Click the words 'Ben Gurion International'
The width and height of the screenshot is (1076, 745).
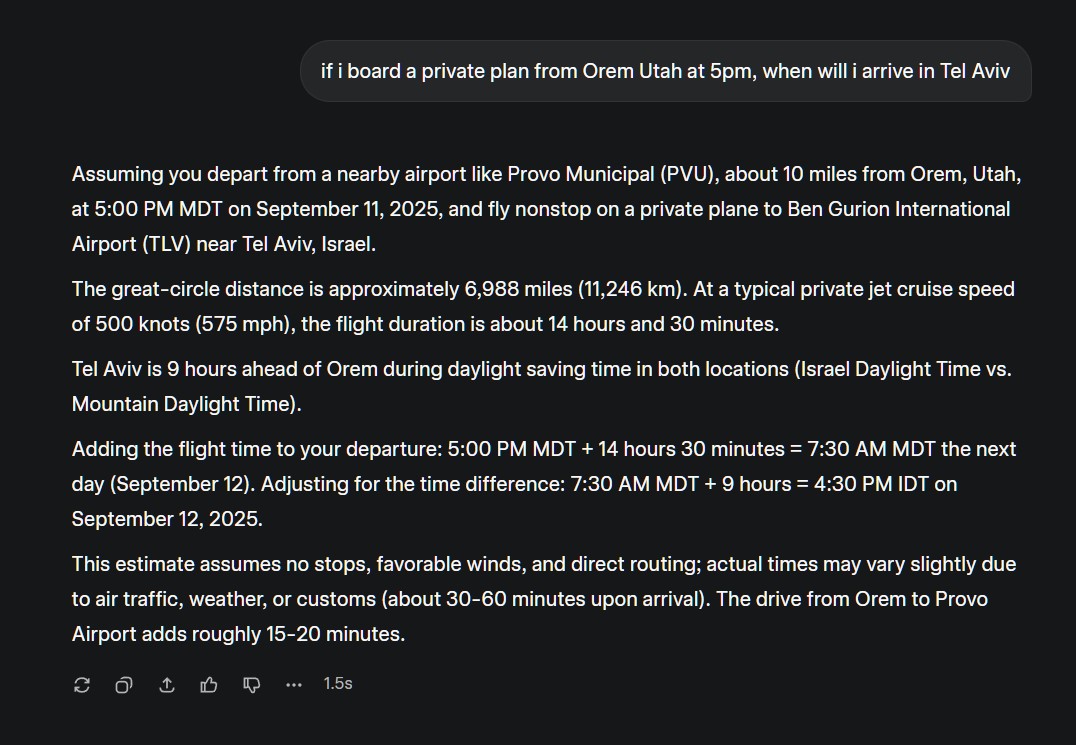pos(899,209)
